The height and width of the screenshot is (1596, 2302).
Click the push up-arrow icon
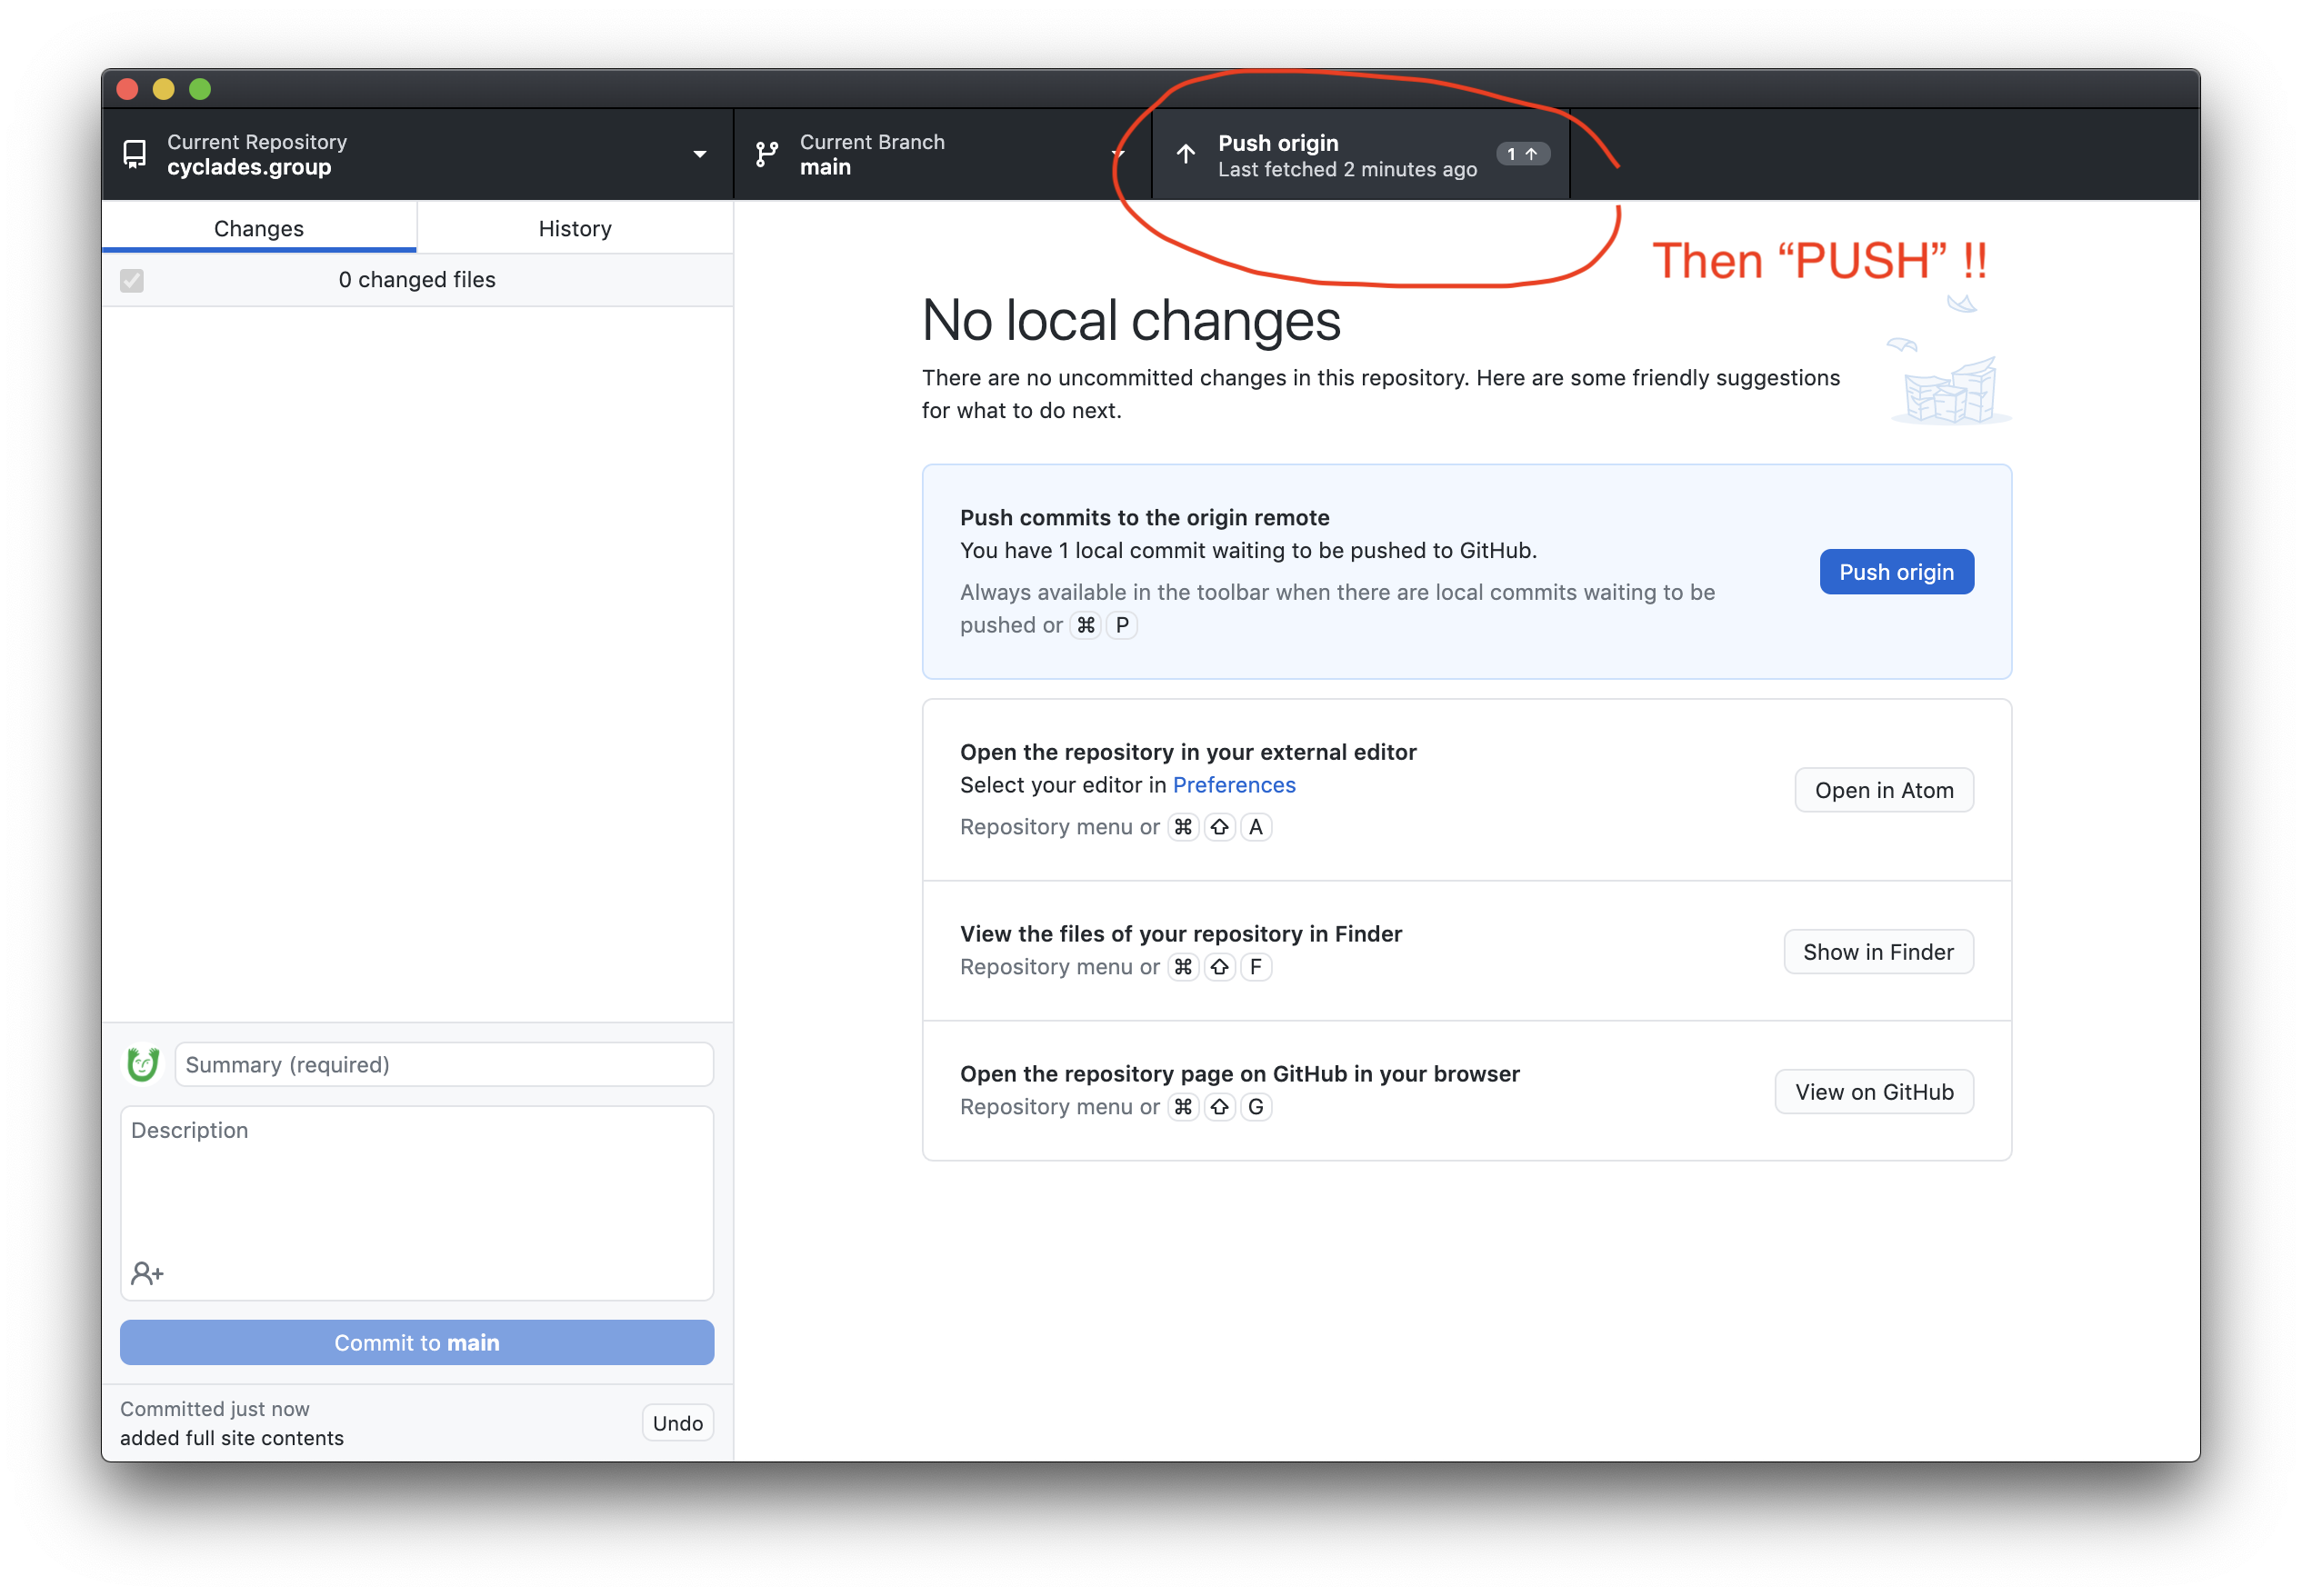click(x=1185, y=154)
